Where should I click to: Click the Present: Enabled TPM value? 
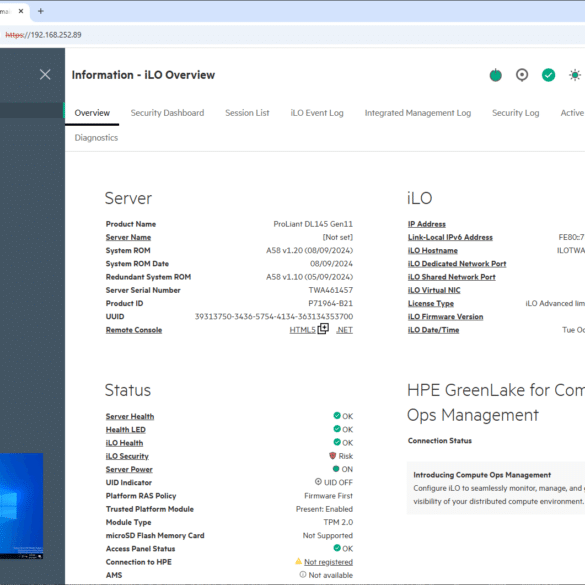pos(325,509)
